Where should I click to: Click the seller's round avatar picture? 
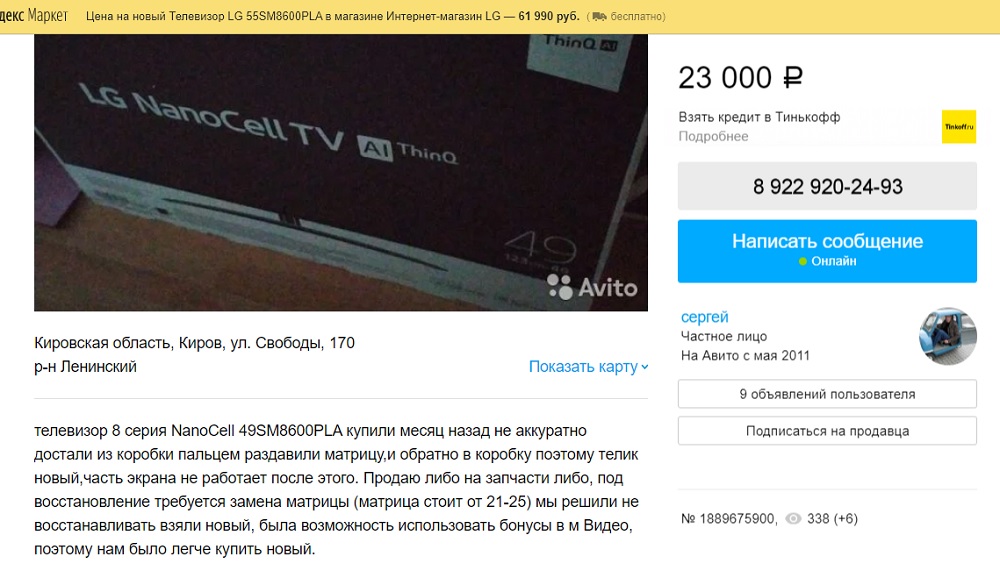948,336
